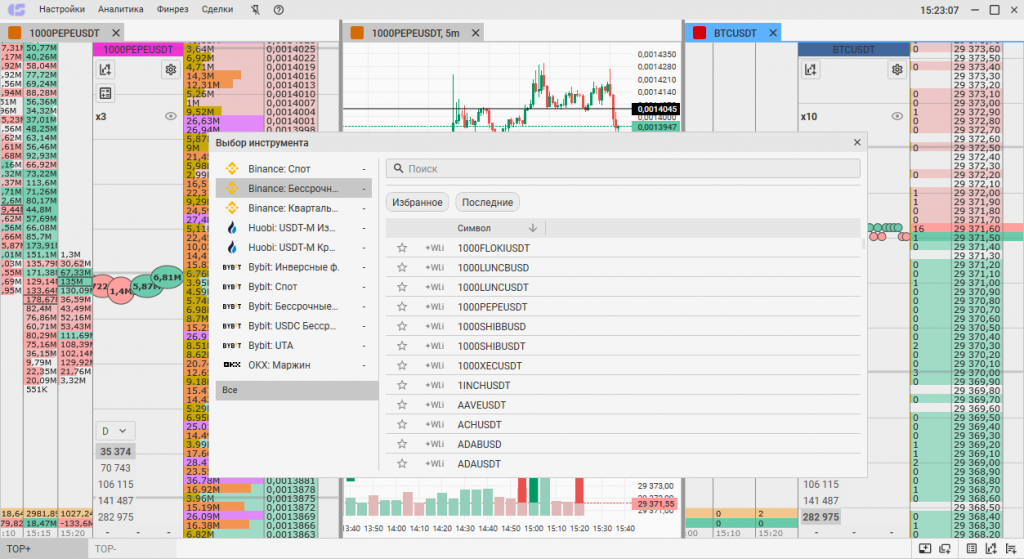Expand Huobi: USDT-M Кр... dash expander

(x=364, y=248)
